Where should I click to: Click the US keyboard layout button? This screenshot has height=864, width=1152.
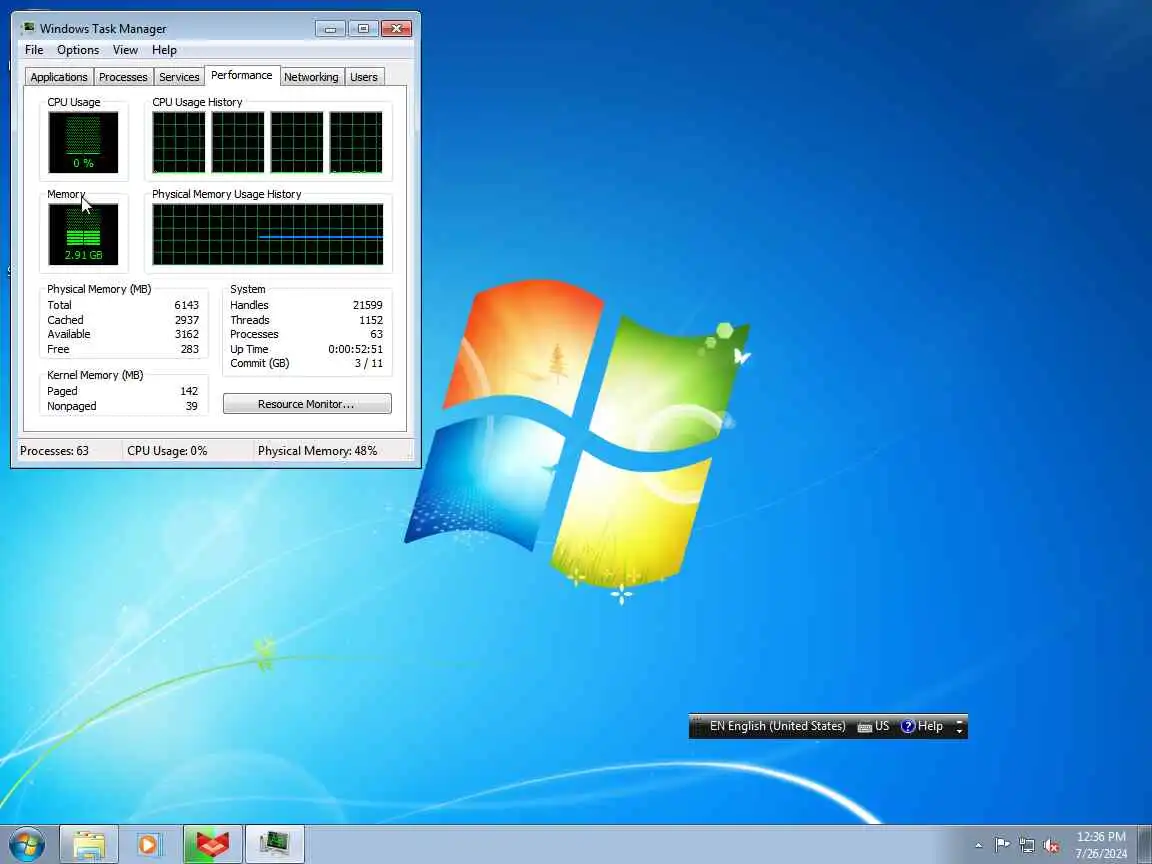coord(874,726)
